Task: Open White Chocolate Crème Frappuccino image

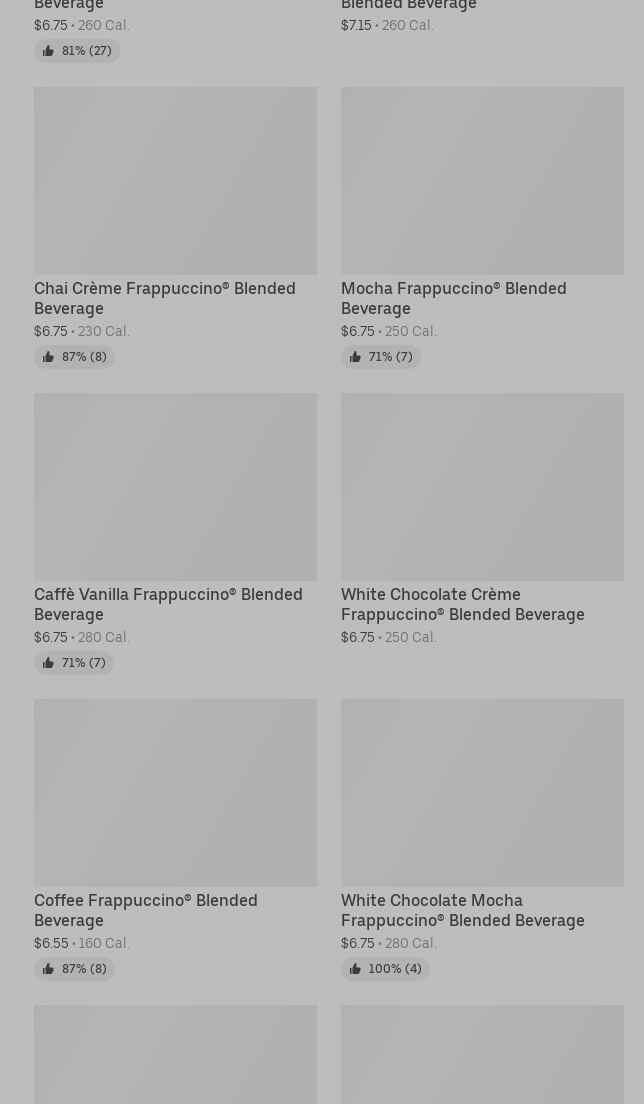Action: (x=483, y=487)
